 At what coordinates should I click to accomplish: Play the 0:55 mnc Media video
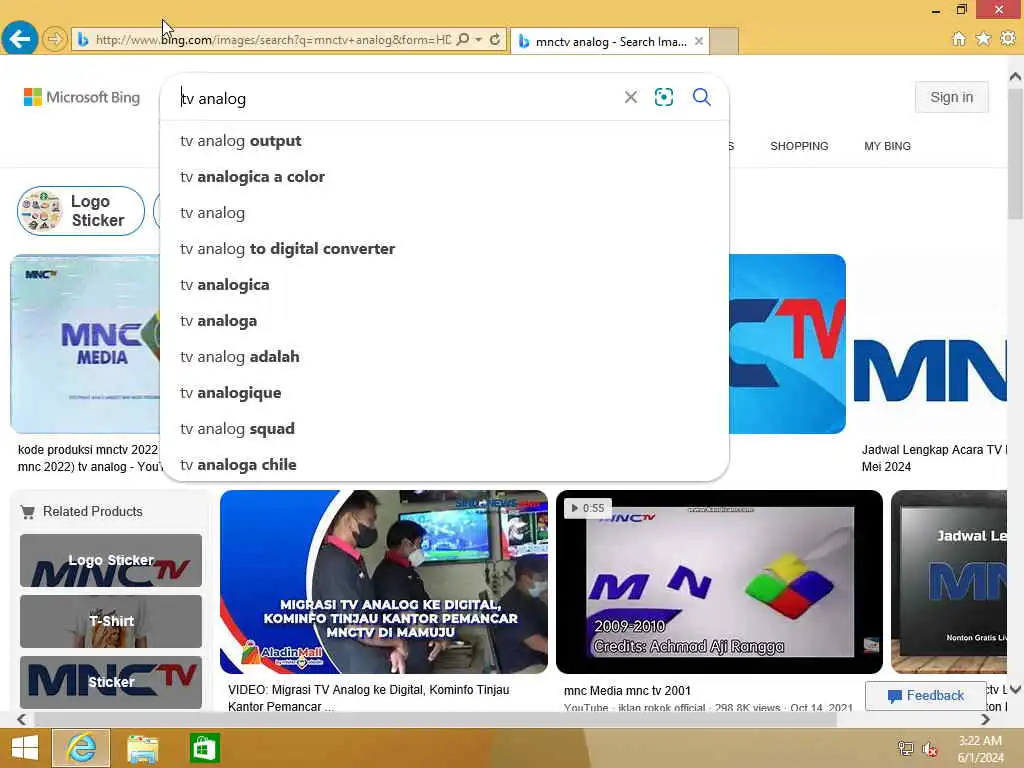coord(719,582)
